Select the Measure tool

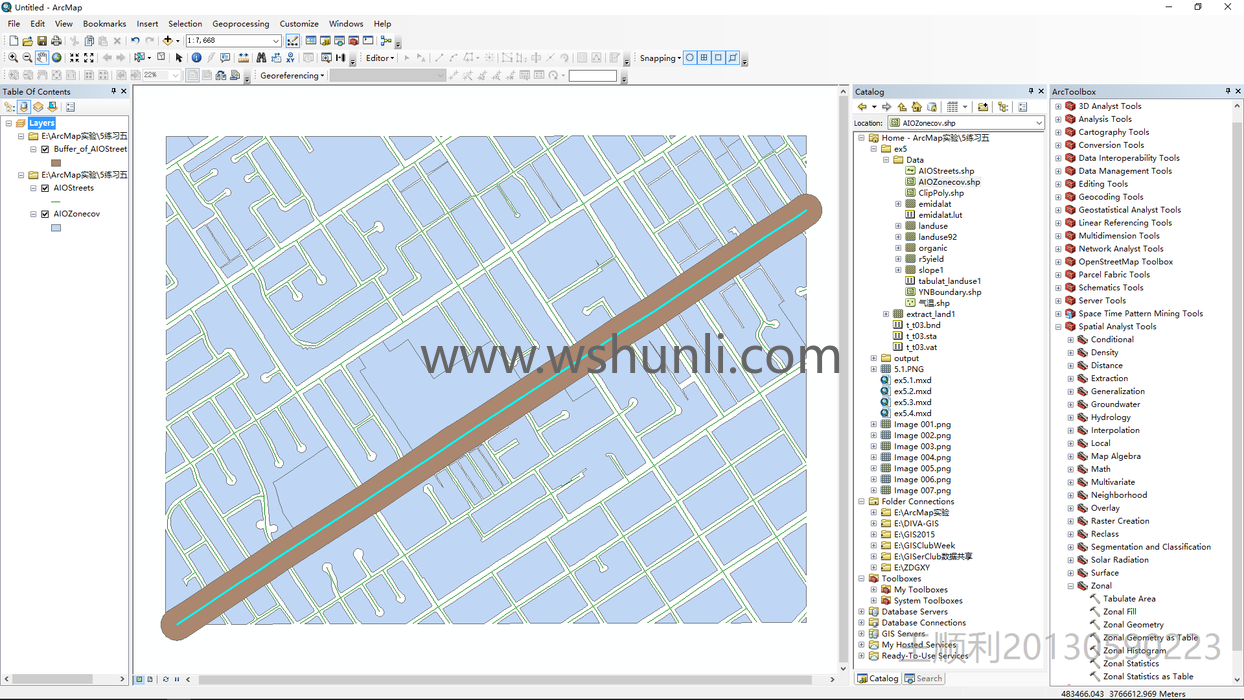click(x=243, y=58)
